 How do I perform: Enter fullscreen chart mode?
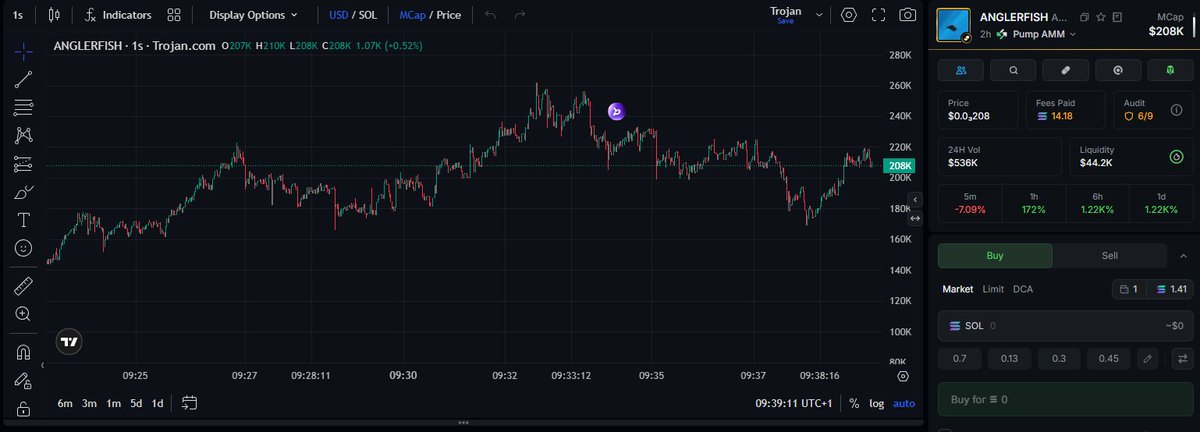(x=879, y=15)
